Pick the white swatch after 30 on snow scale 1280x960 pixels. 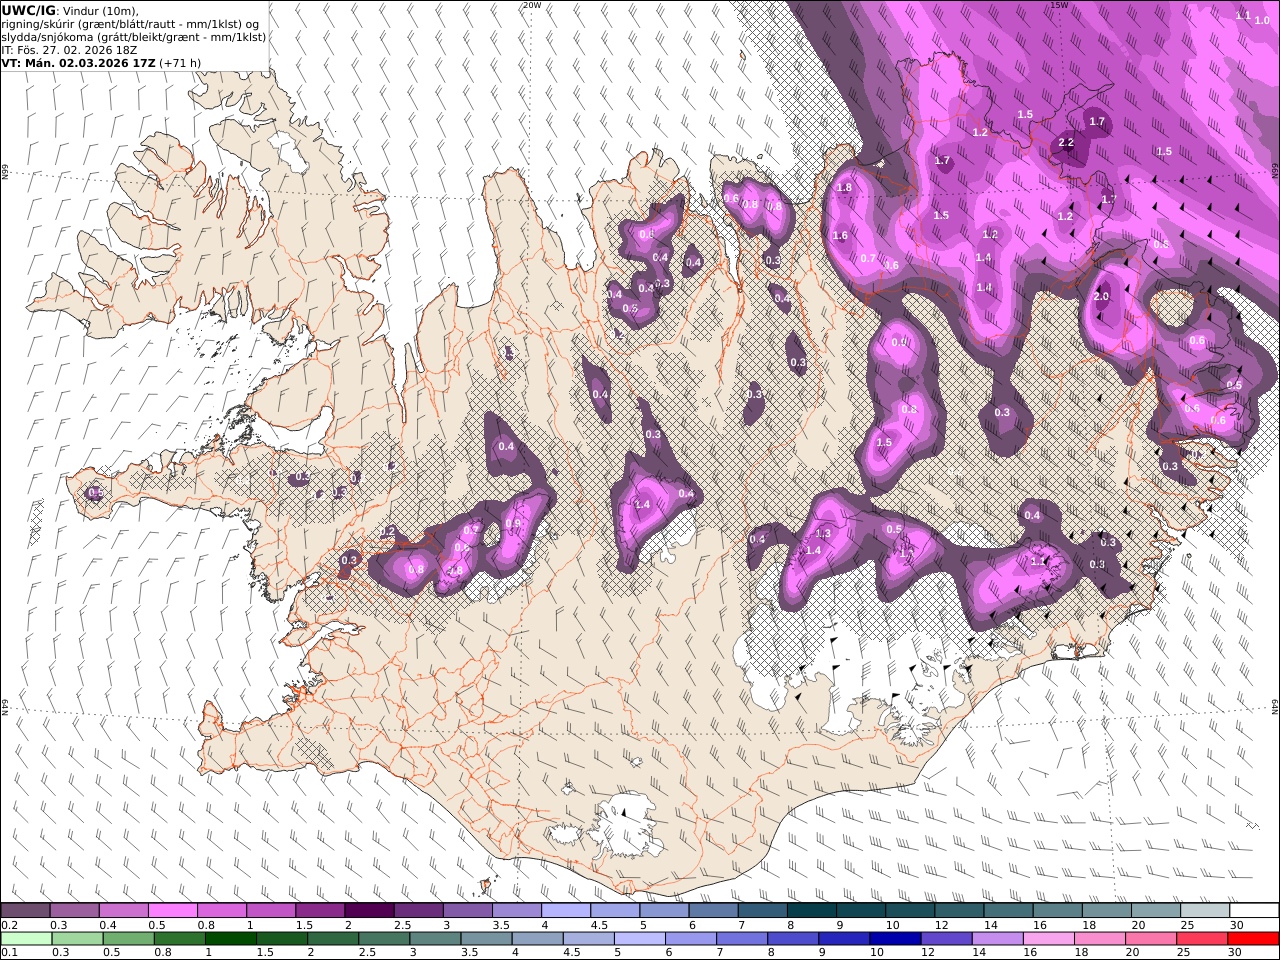pos(1253,911)
